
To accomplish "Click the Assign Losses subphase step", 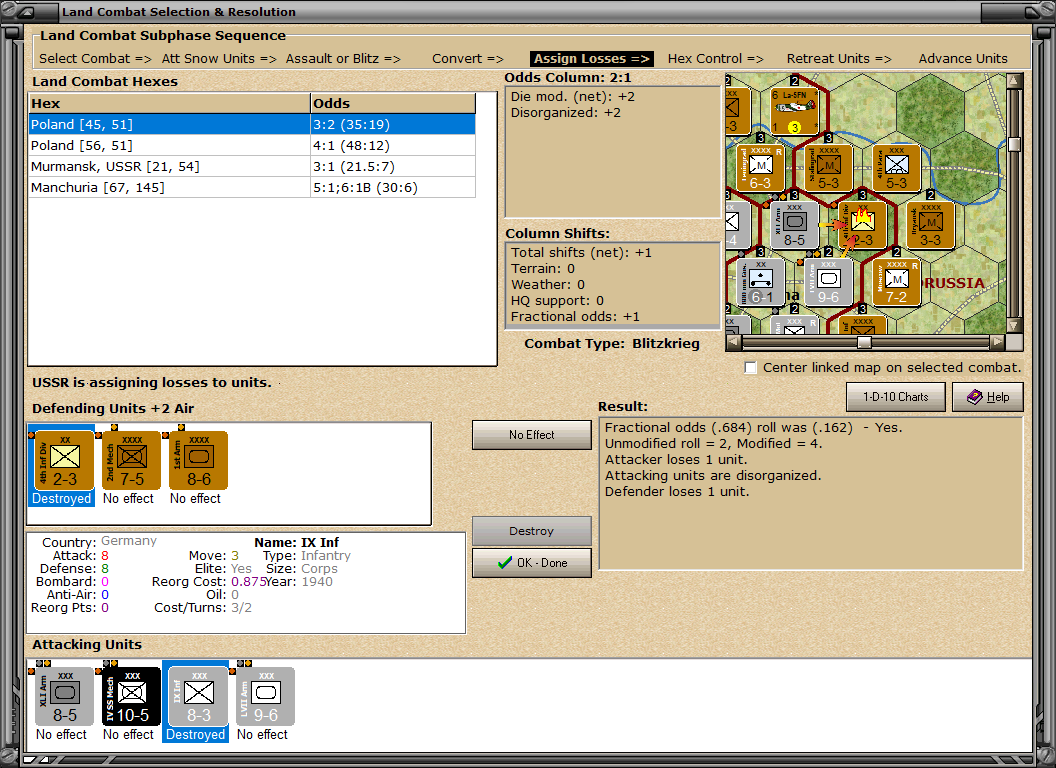I will (592, 59).
